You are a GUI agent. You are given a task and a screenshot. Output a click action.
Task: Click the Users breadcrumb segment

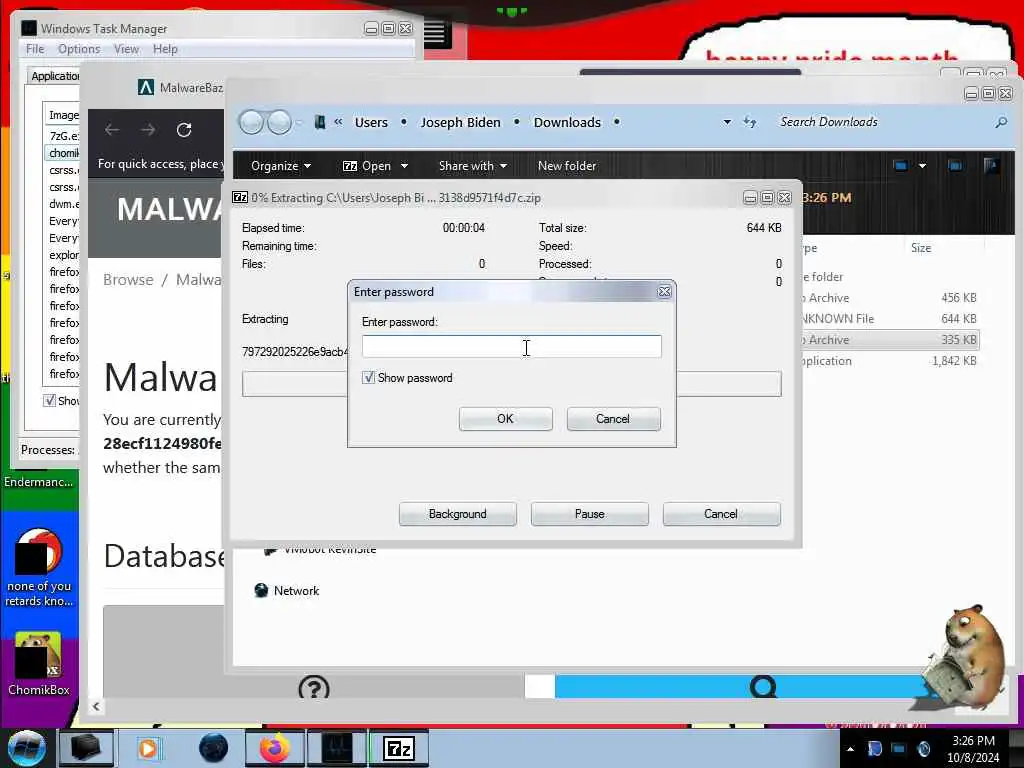371,122
